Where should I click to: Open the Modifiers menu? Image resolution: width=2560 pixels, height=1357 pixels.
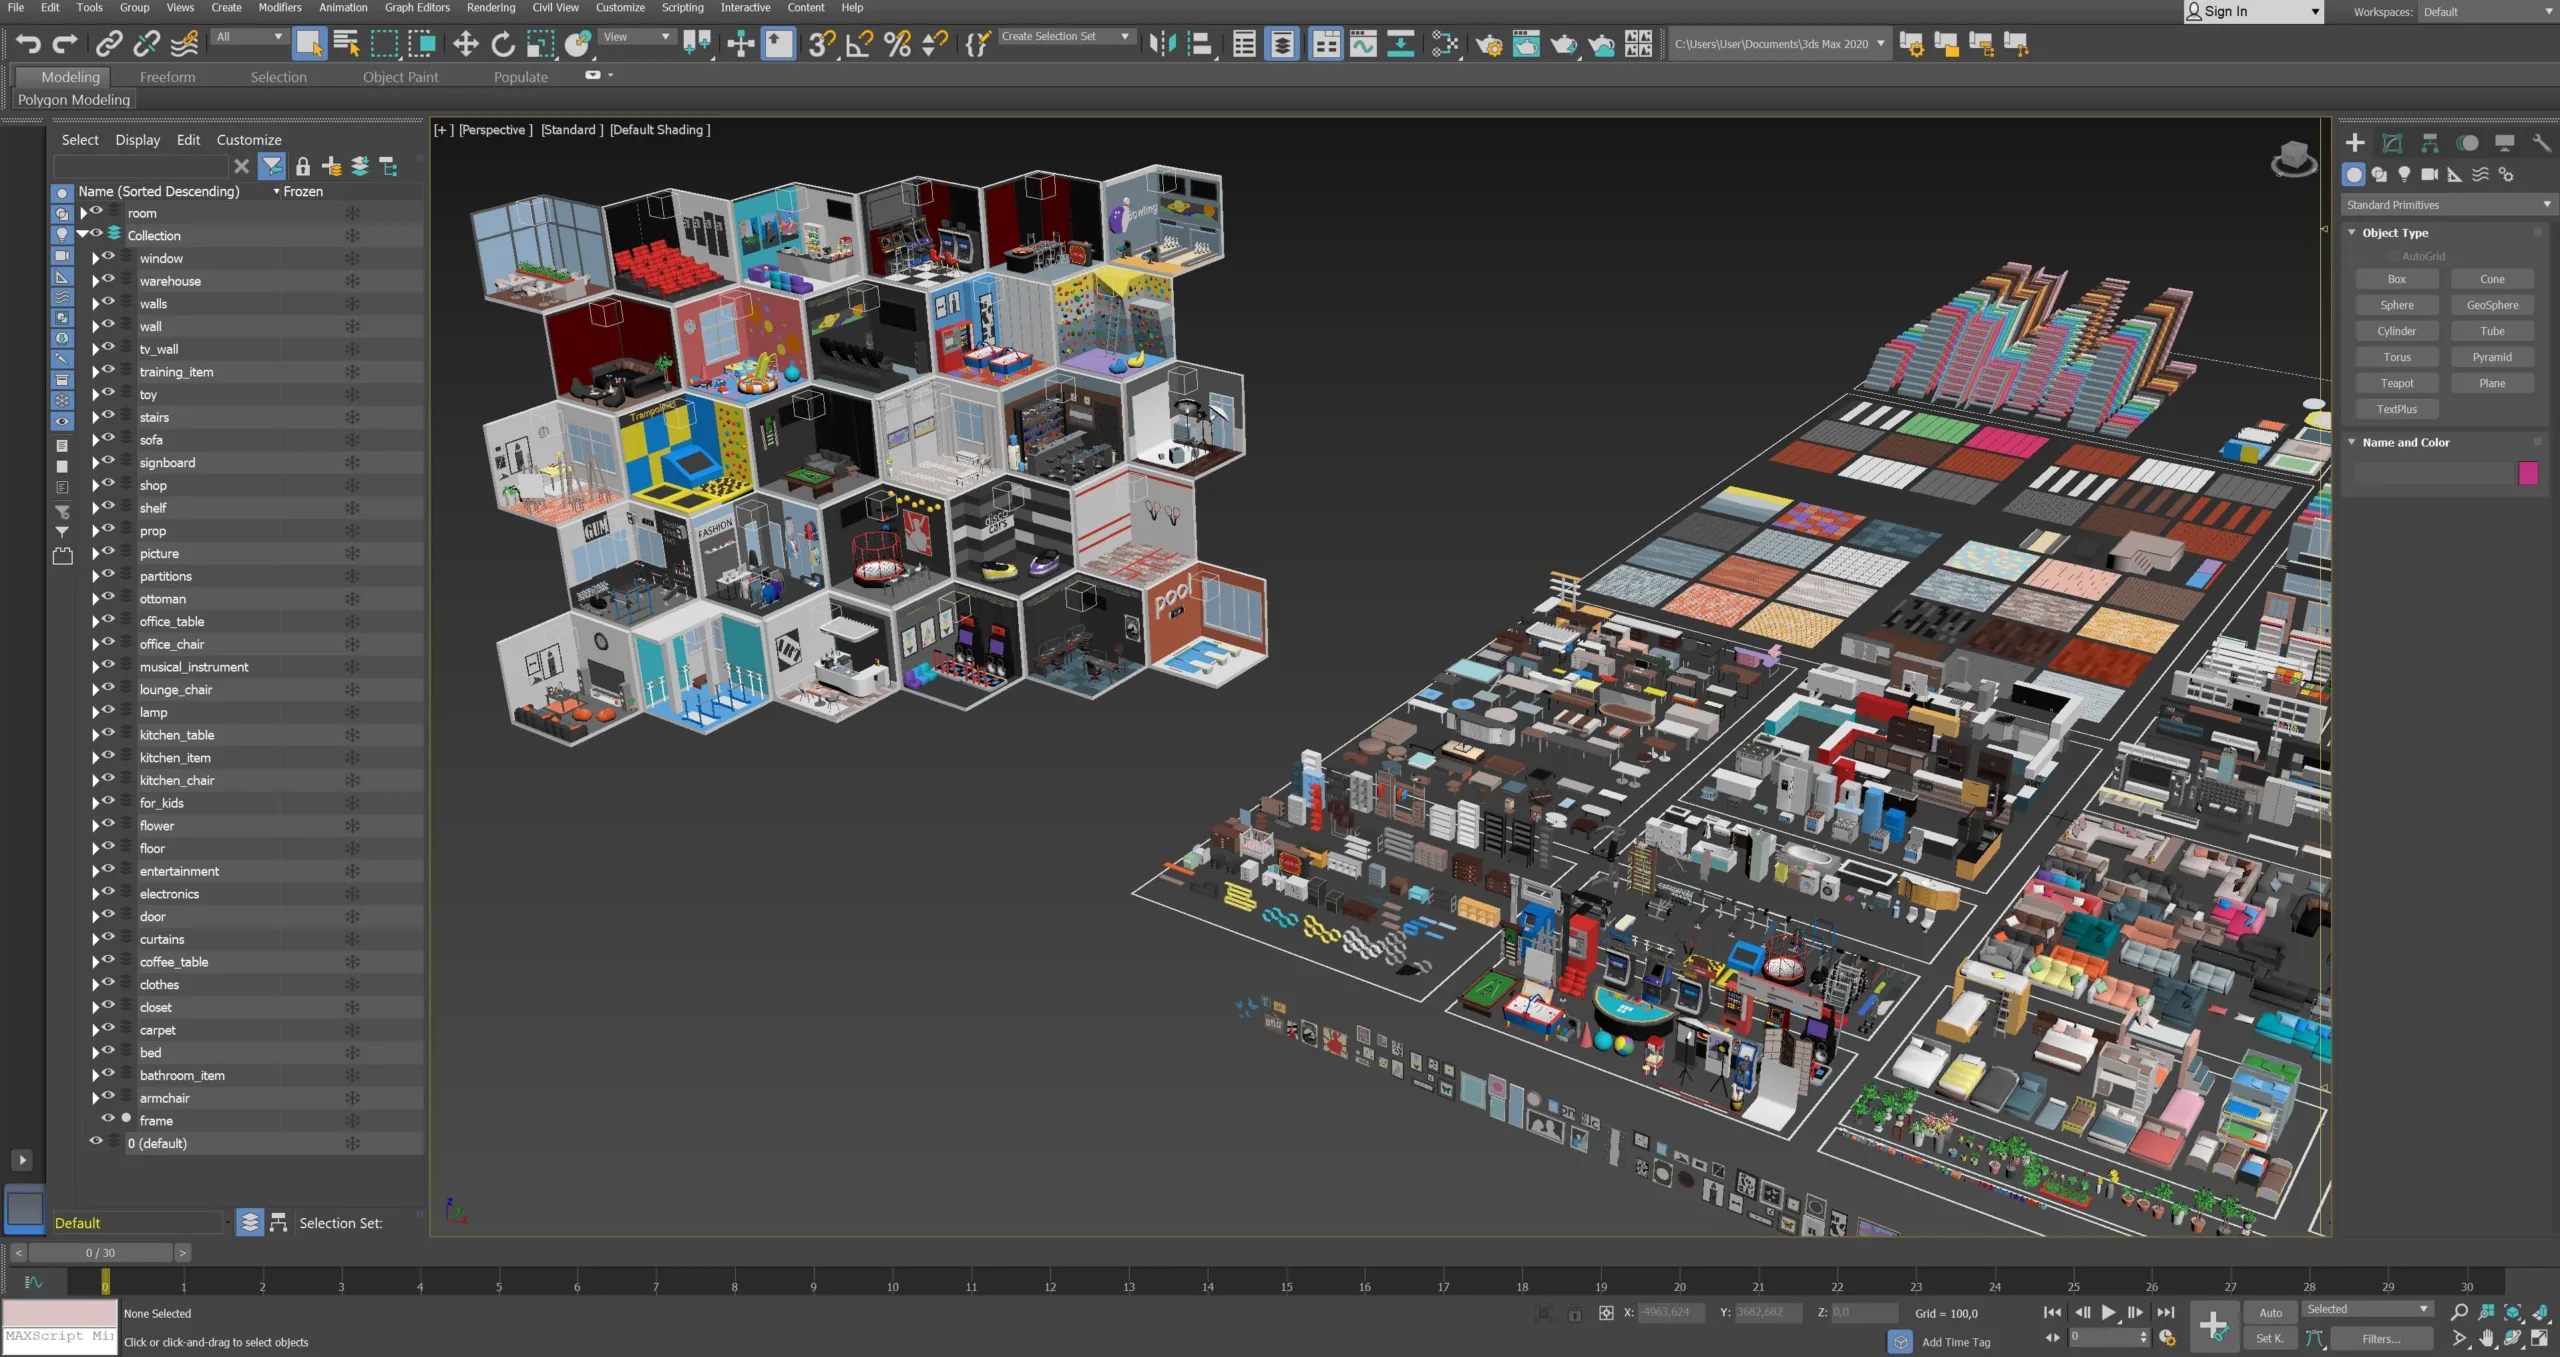click(280, 7)
